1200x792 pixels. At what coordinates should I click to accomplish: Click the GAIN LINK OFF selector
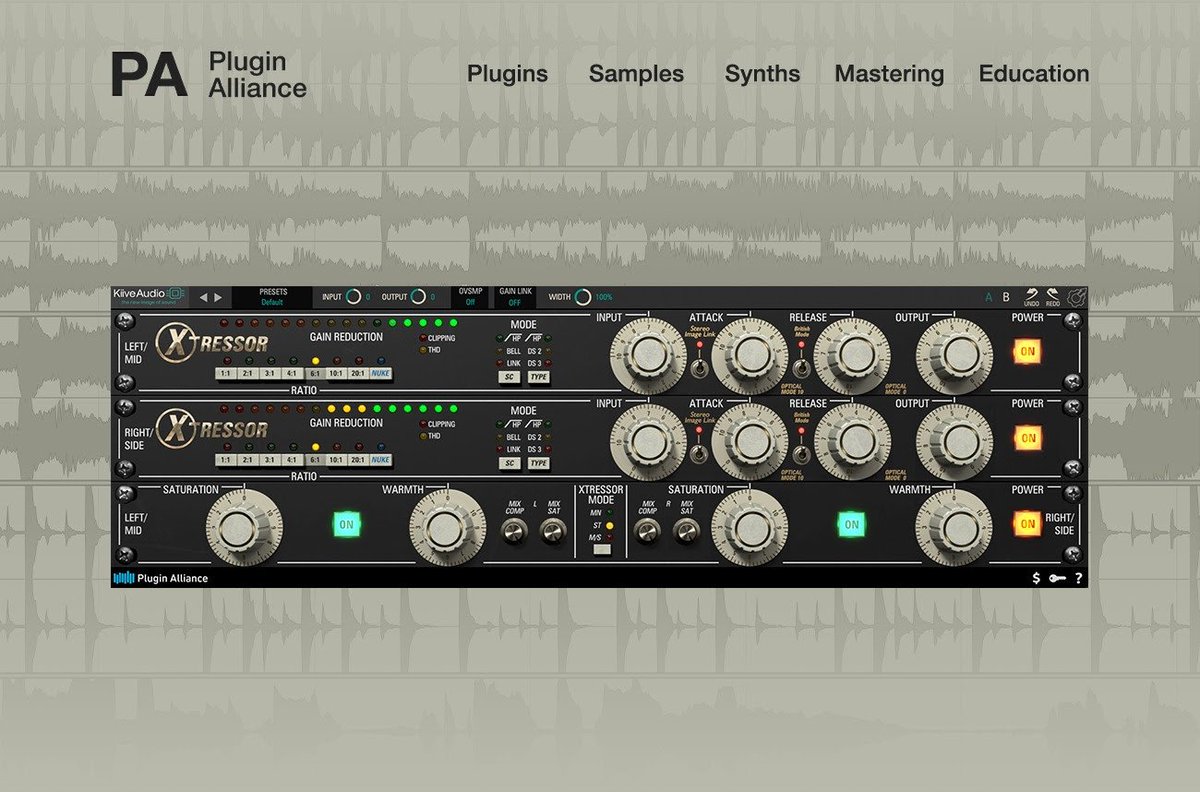pos(514,297)
